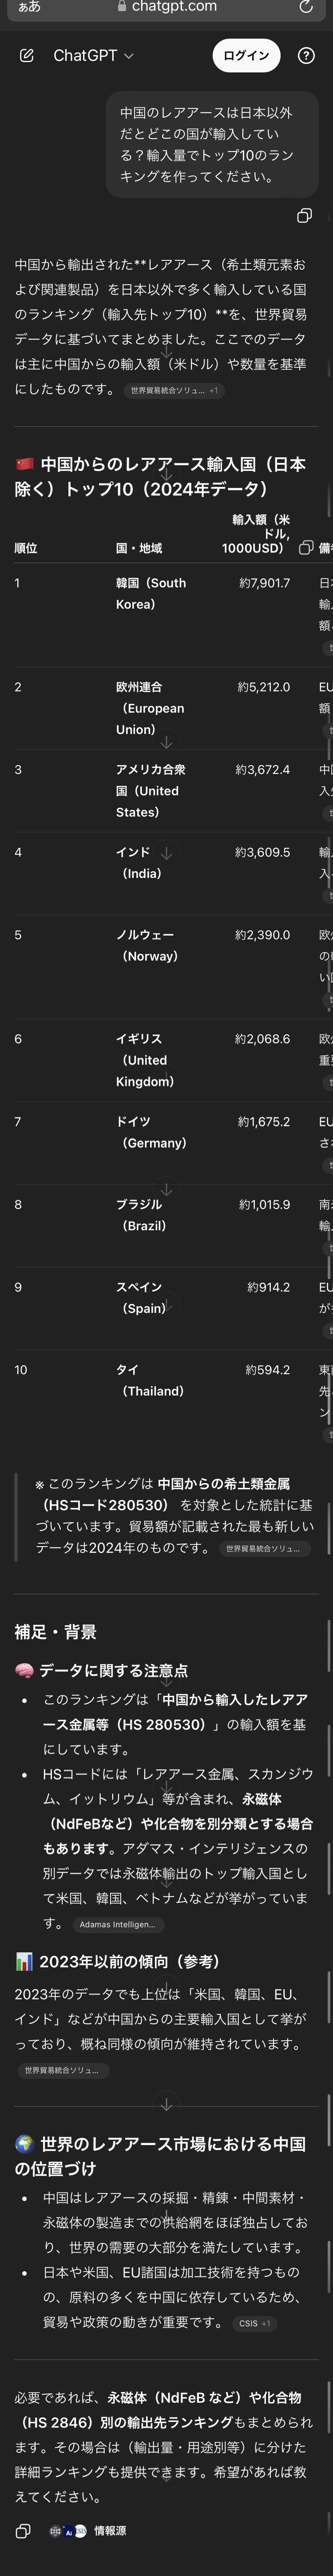Click the ログイン button
The image size is (333, 2576).
[x=246, y=56]
